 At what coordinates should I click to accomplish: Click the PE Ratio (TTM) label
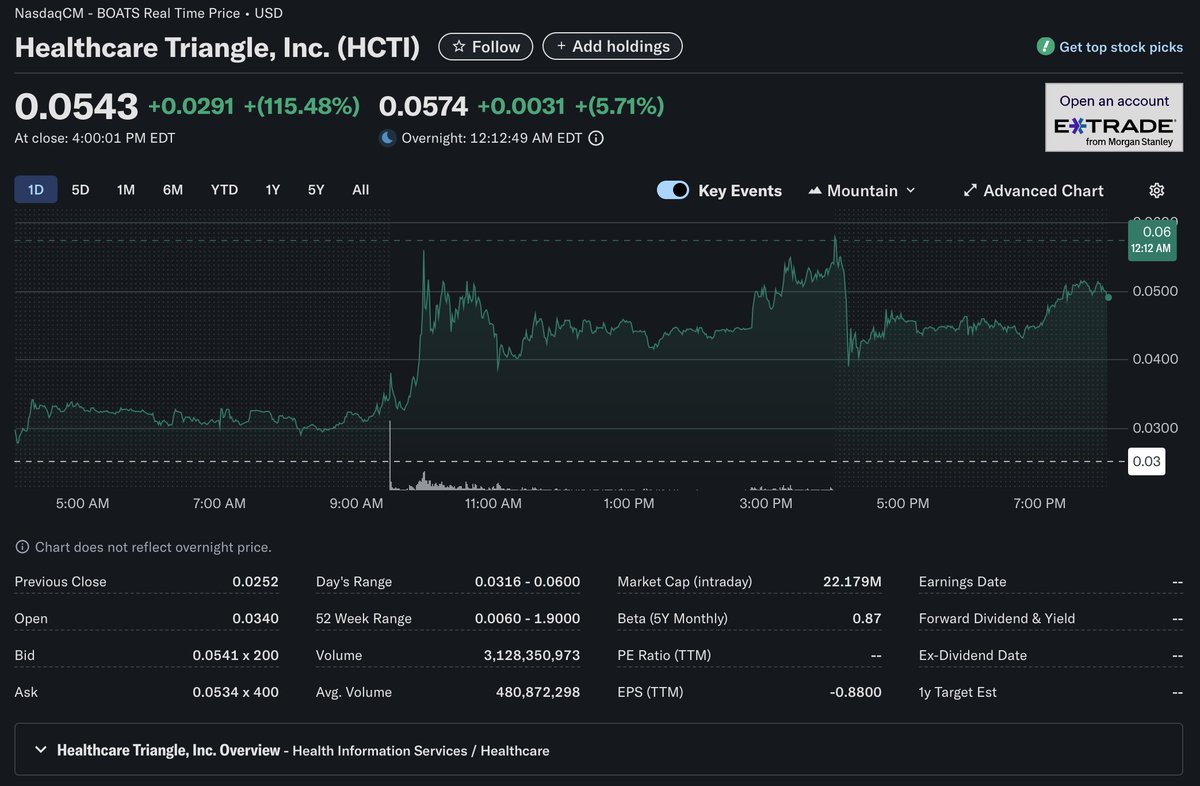click(664, 655)
